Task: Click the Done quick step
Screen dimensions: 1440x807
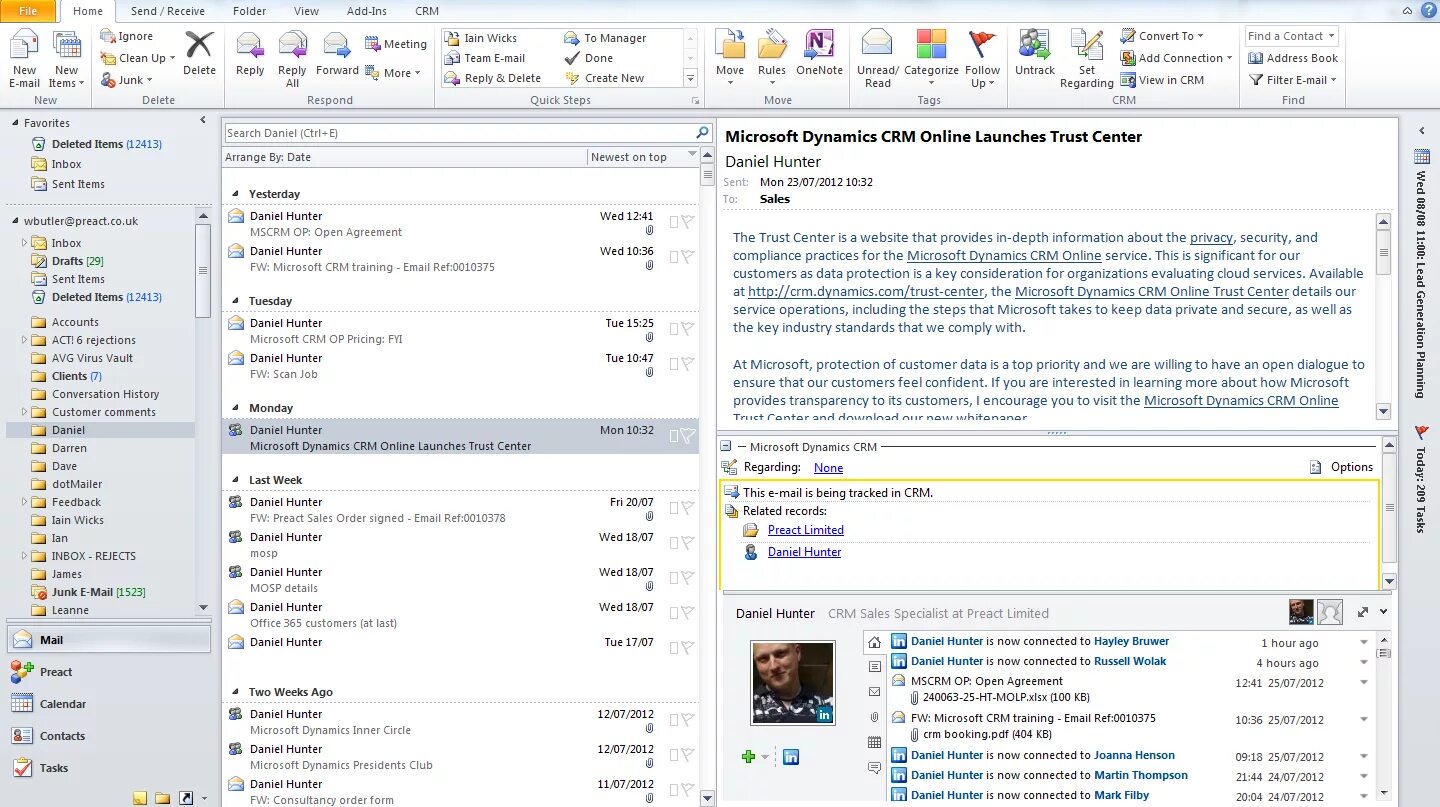Action: click(590, 58)
